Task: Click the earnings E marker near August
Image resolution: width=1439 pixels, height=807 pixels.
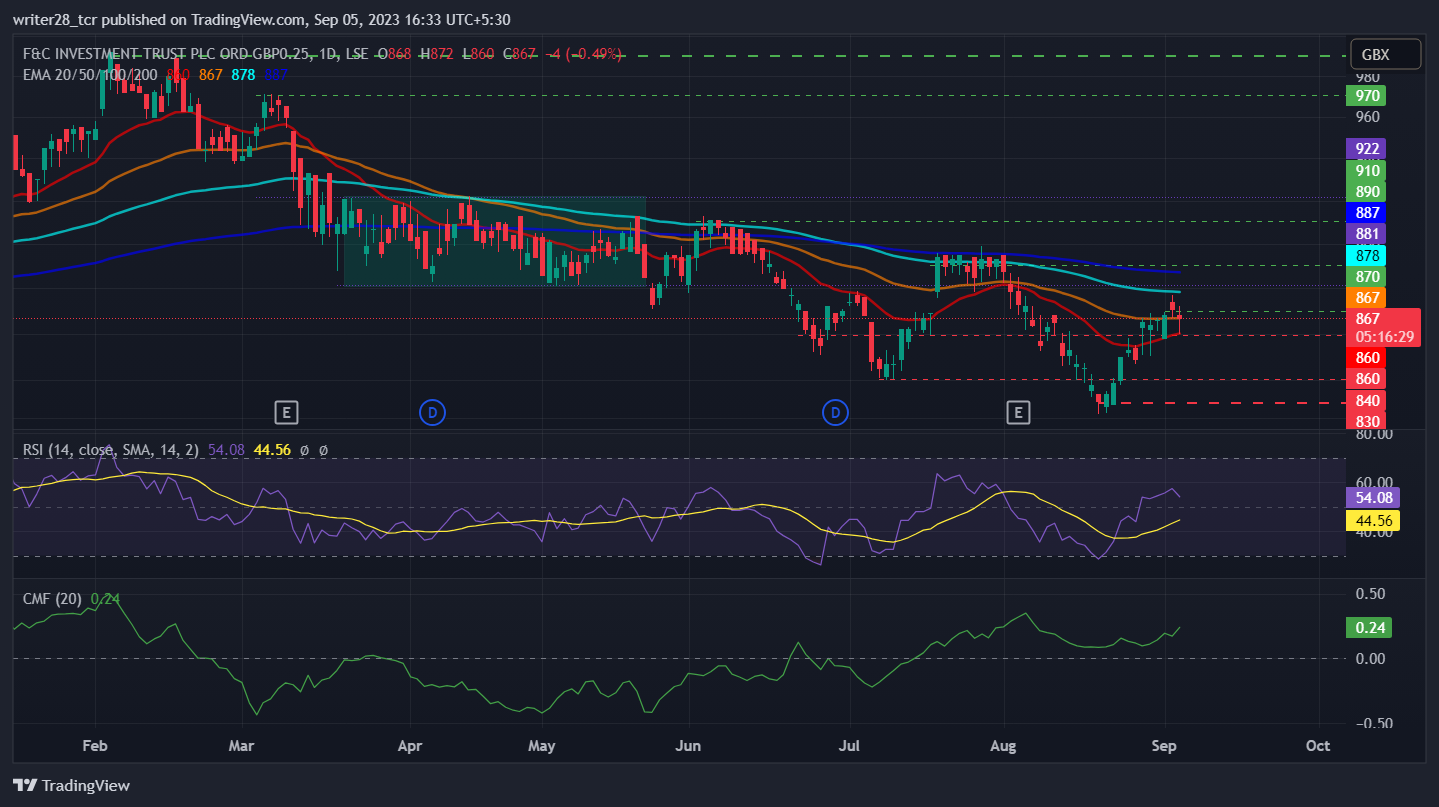Action: [1018, 412]
